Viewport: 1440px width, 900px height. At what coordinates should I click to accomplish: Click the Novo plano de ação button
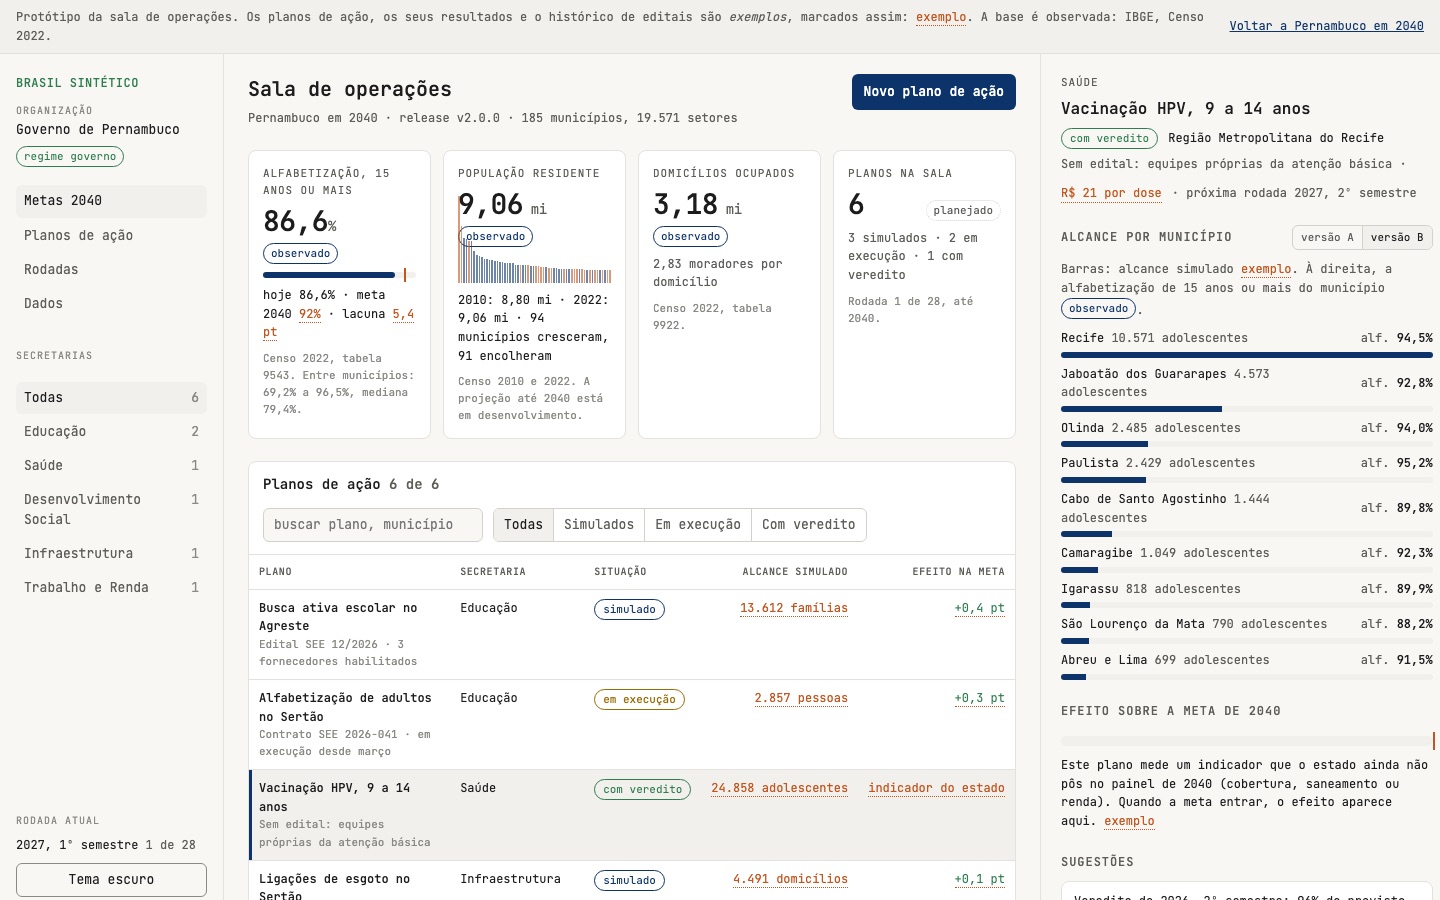coord(933,92)
